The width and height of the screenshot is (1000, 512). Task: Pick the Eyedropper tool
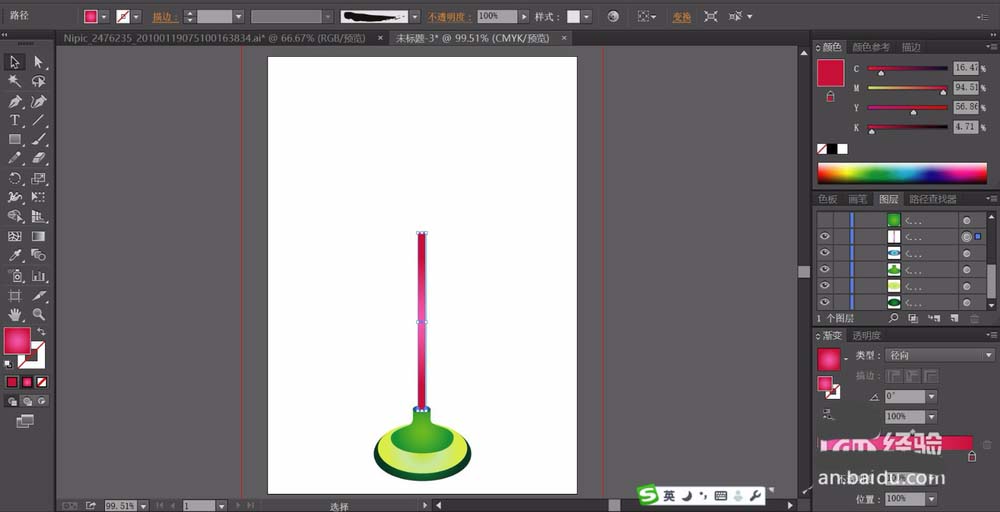pos(14,256)
